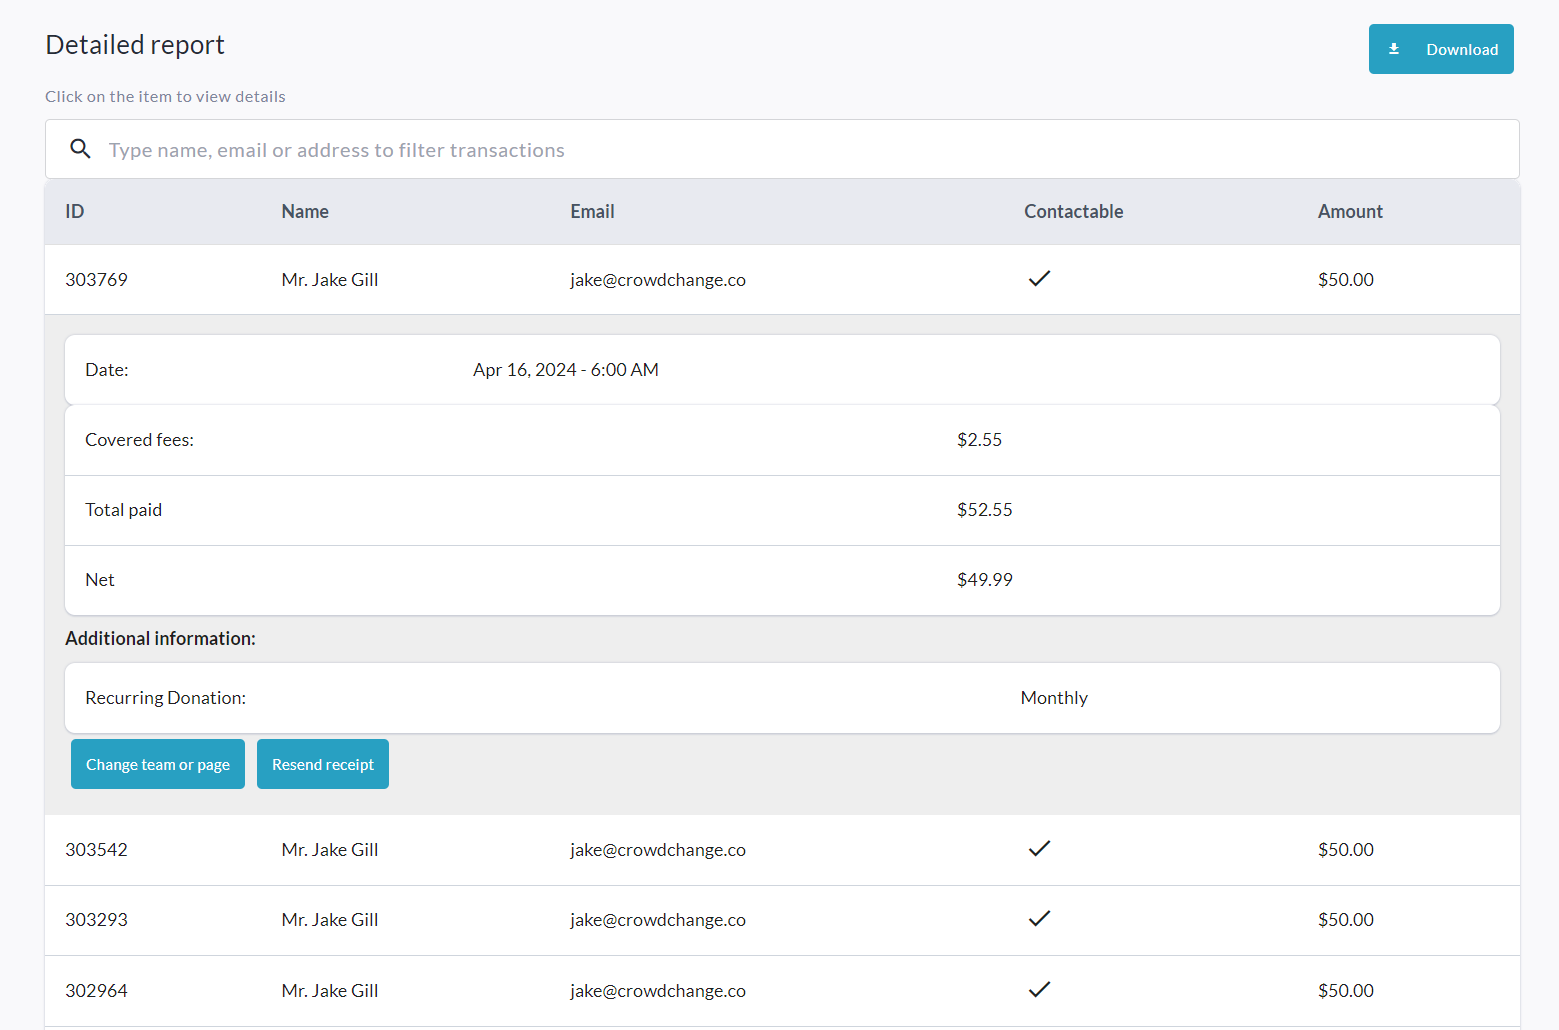This screenshot has height=1030, width=1559.
Task: Expand details for transaction 303293
Action: (96, 920)
